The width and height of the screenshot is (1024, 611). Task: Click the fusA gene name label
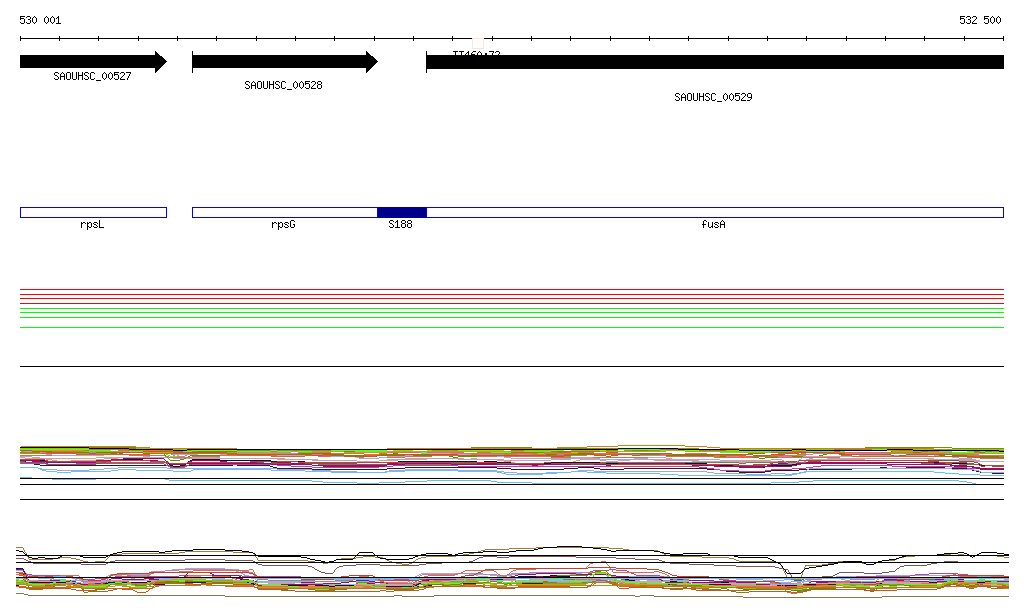click(x=713, y=225)
